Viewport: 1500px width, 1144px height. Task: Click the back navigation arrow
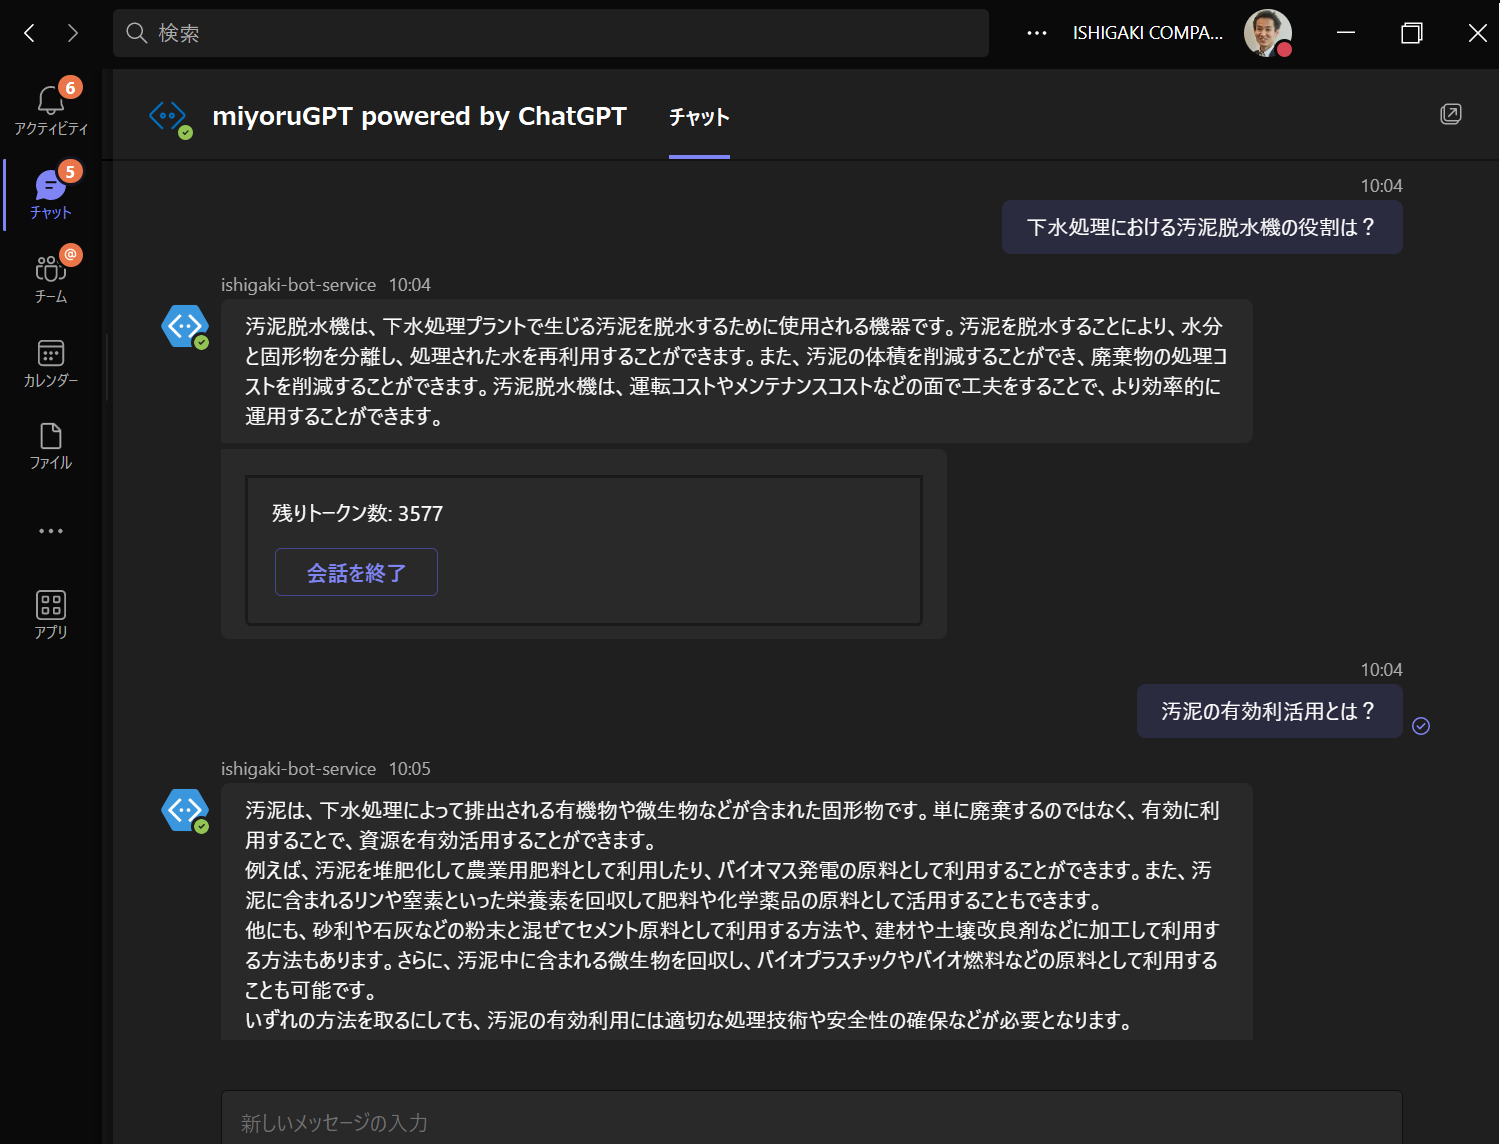click(x=28, y=32)
